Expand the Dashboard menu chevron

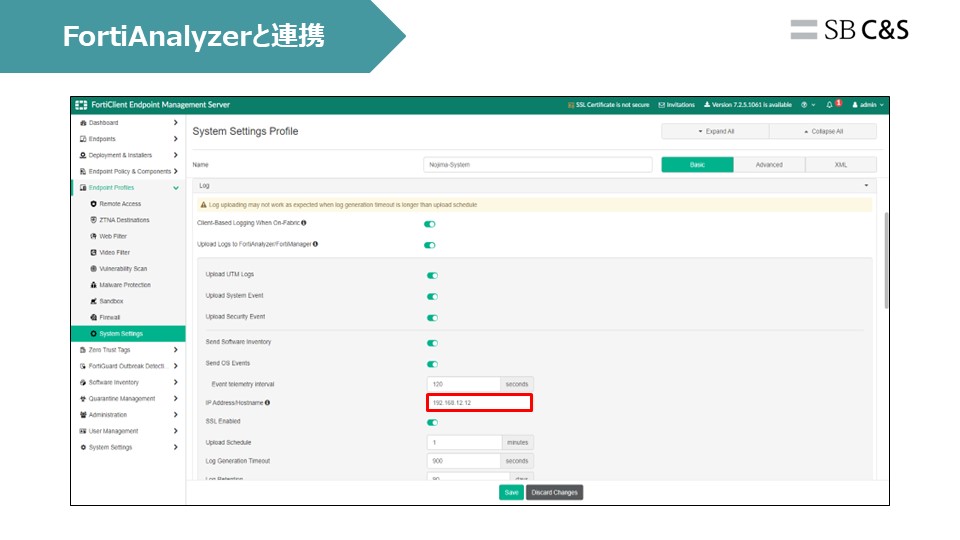point(176,123)
